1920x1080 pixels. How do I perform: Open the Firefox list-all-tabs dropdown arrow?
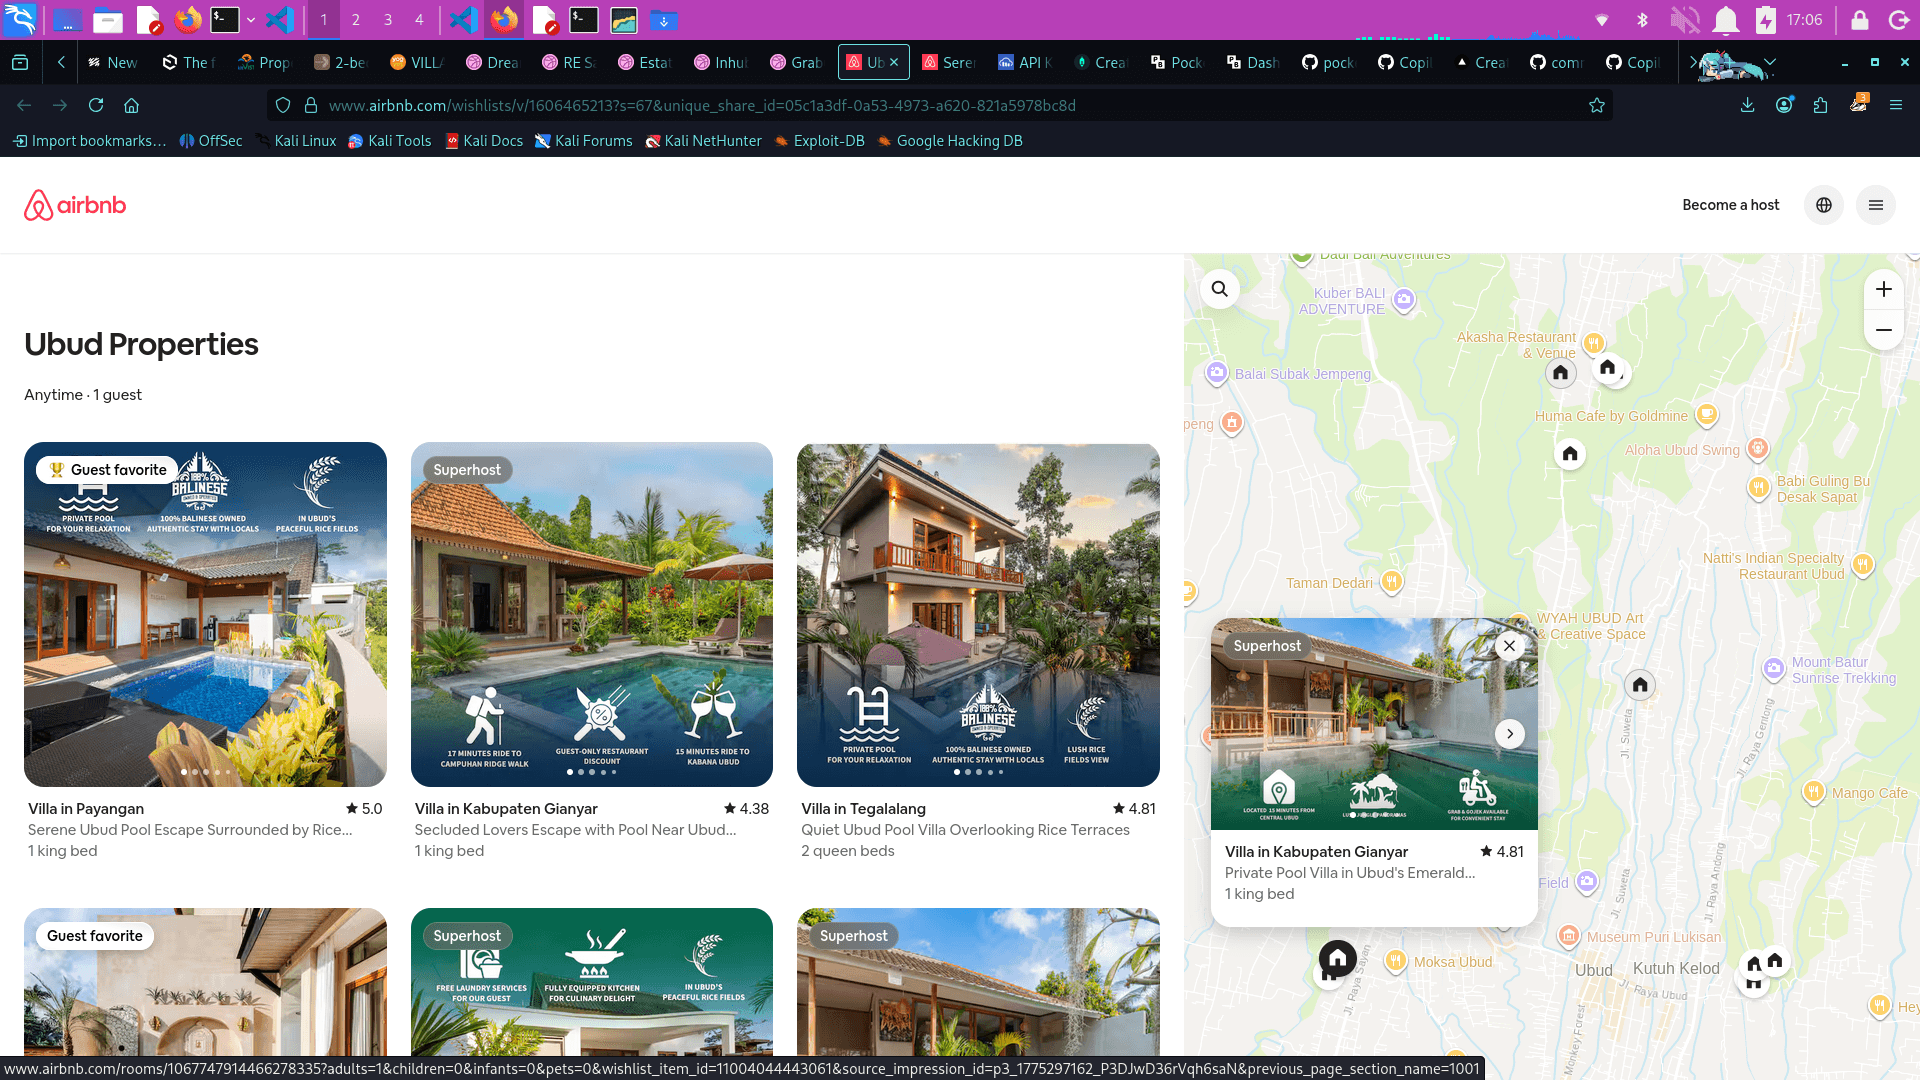(x=1770, y=62)
